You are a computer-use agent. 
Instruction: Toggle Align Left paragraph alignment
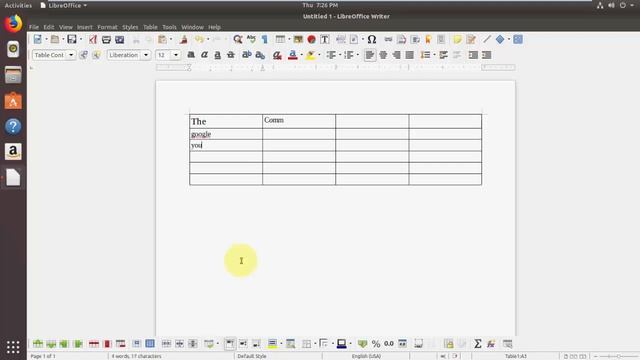click(370, 55)
